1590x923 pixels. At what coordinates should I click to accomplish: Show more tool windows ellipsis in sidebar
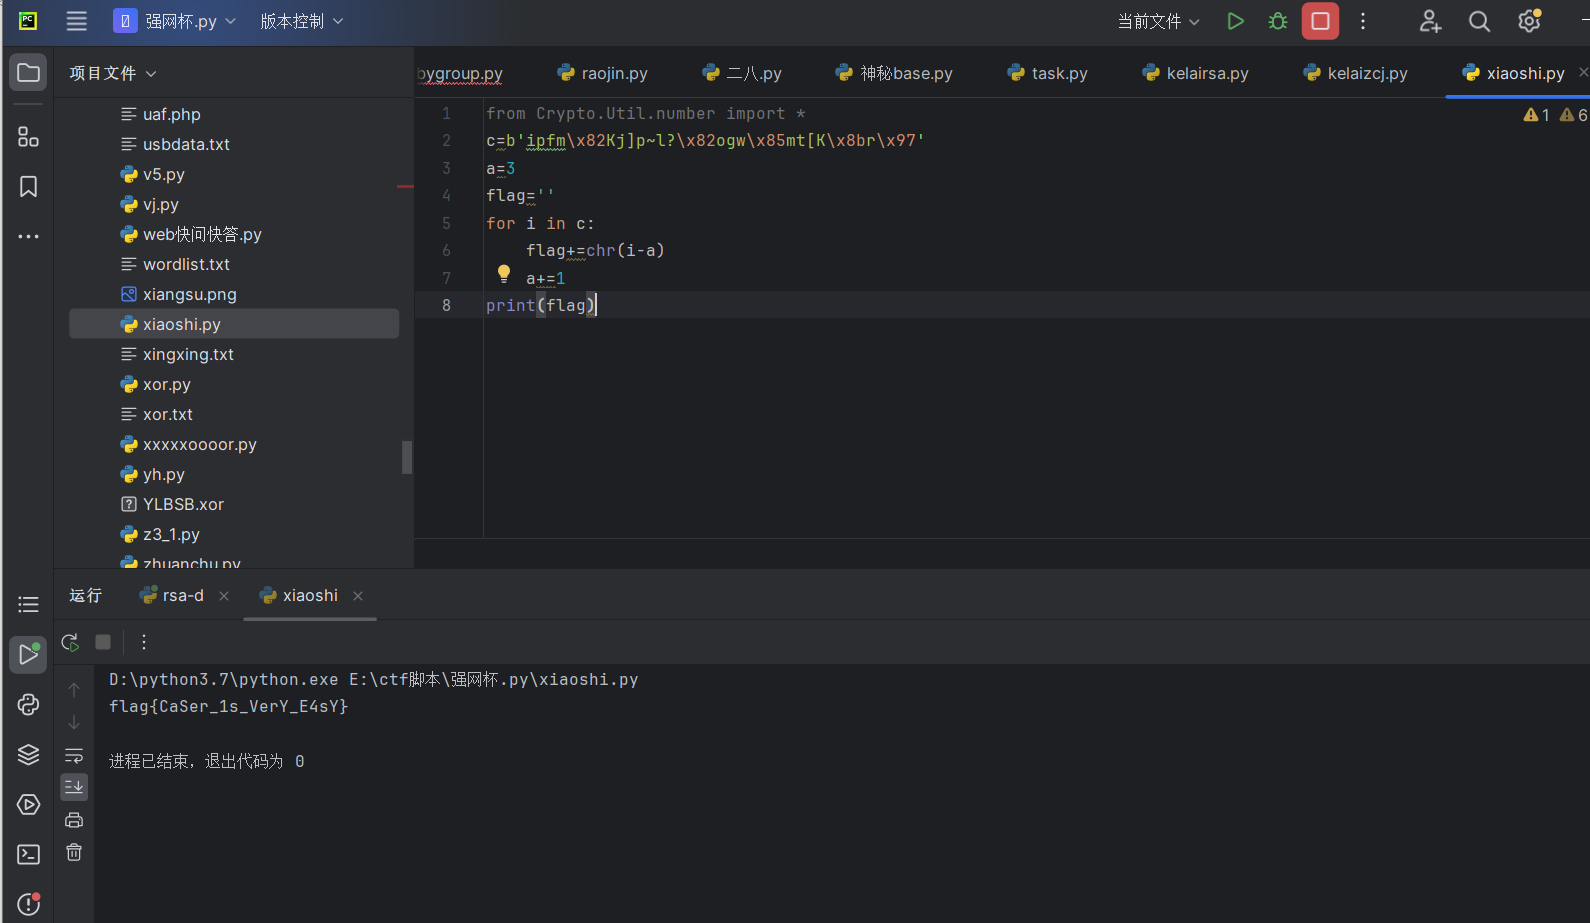click(28, 237)
